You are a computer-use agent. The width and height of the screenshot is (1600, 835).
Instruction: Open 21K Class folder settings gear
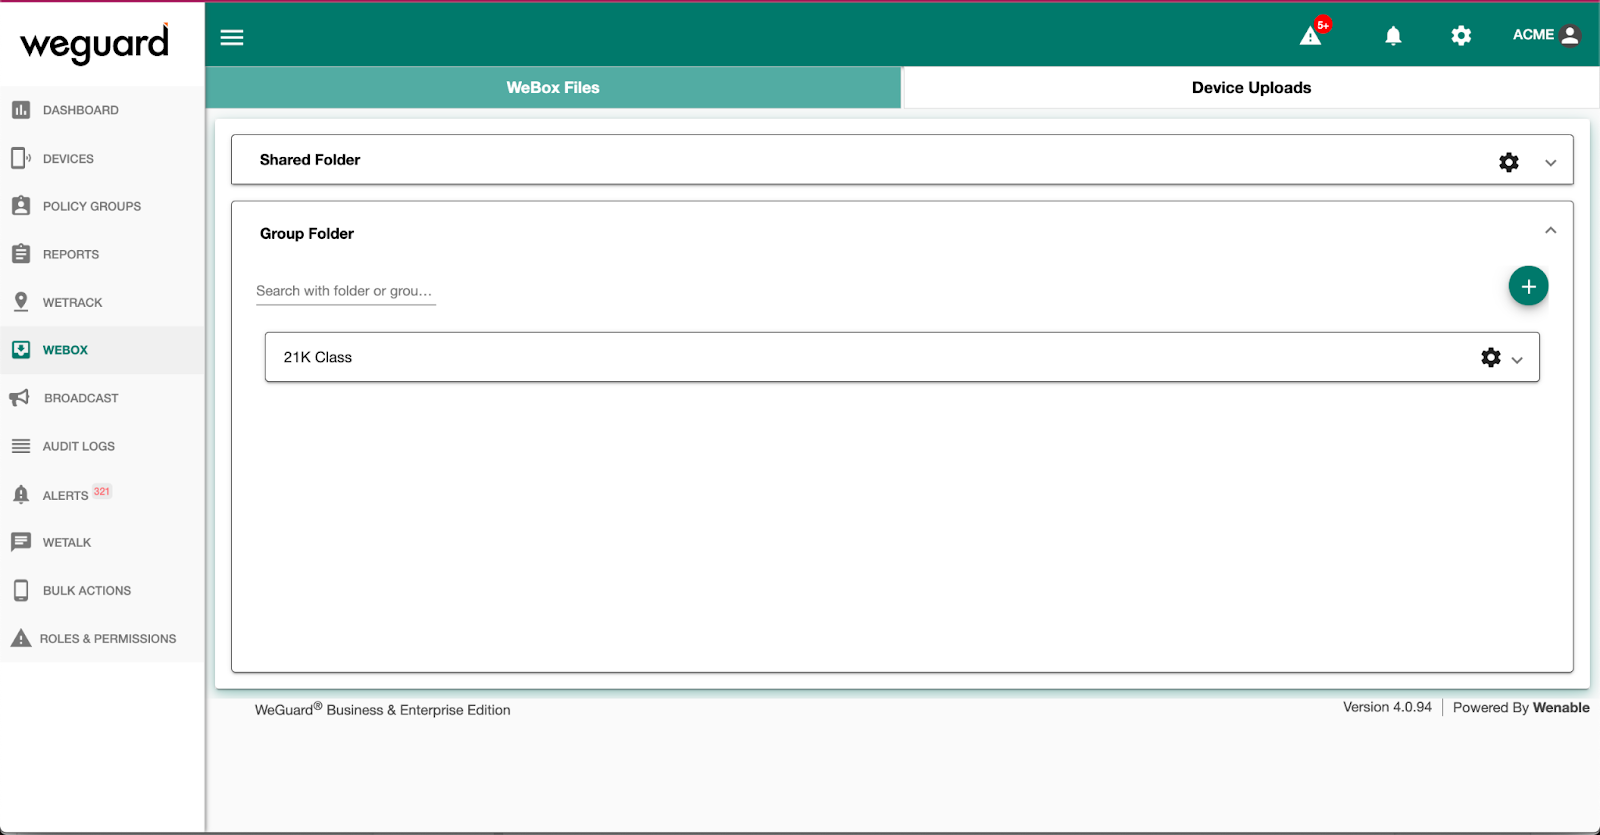(1491, 357)
